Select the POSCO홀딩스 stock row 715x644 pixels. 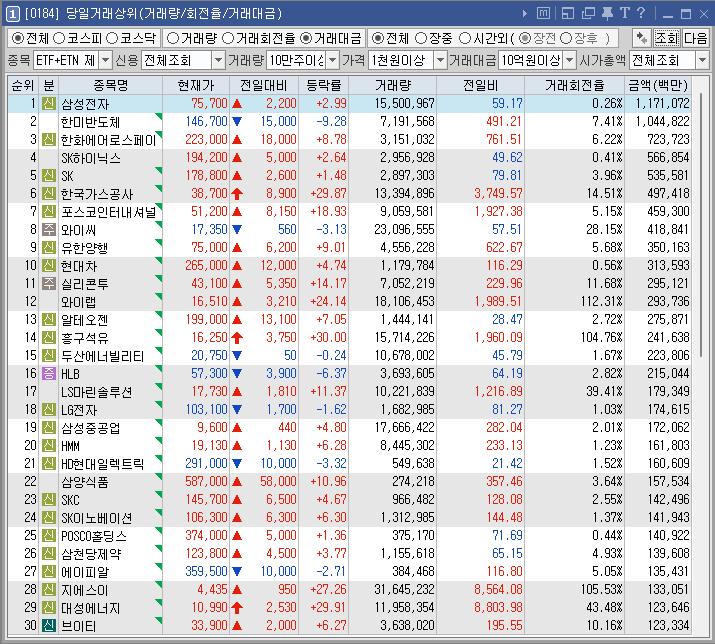click(x=349, y=535)
